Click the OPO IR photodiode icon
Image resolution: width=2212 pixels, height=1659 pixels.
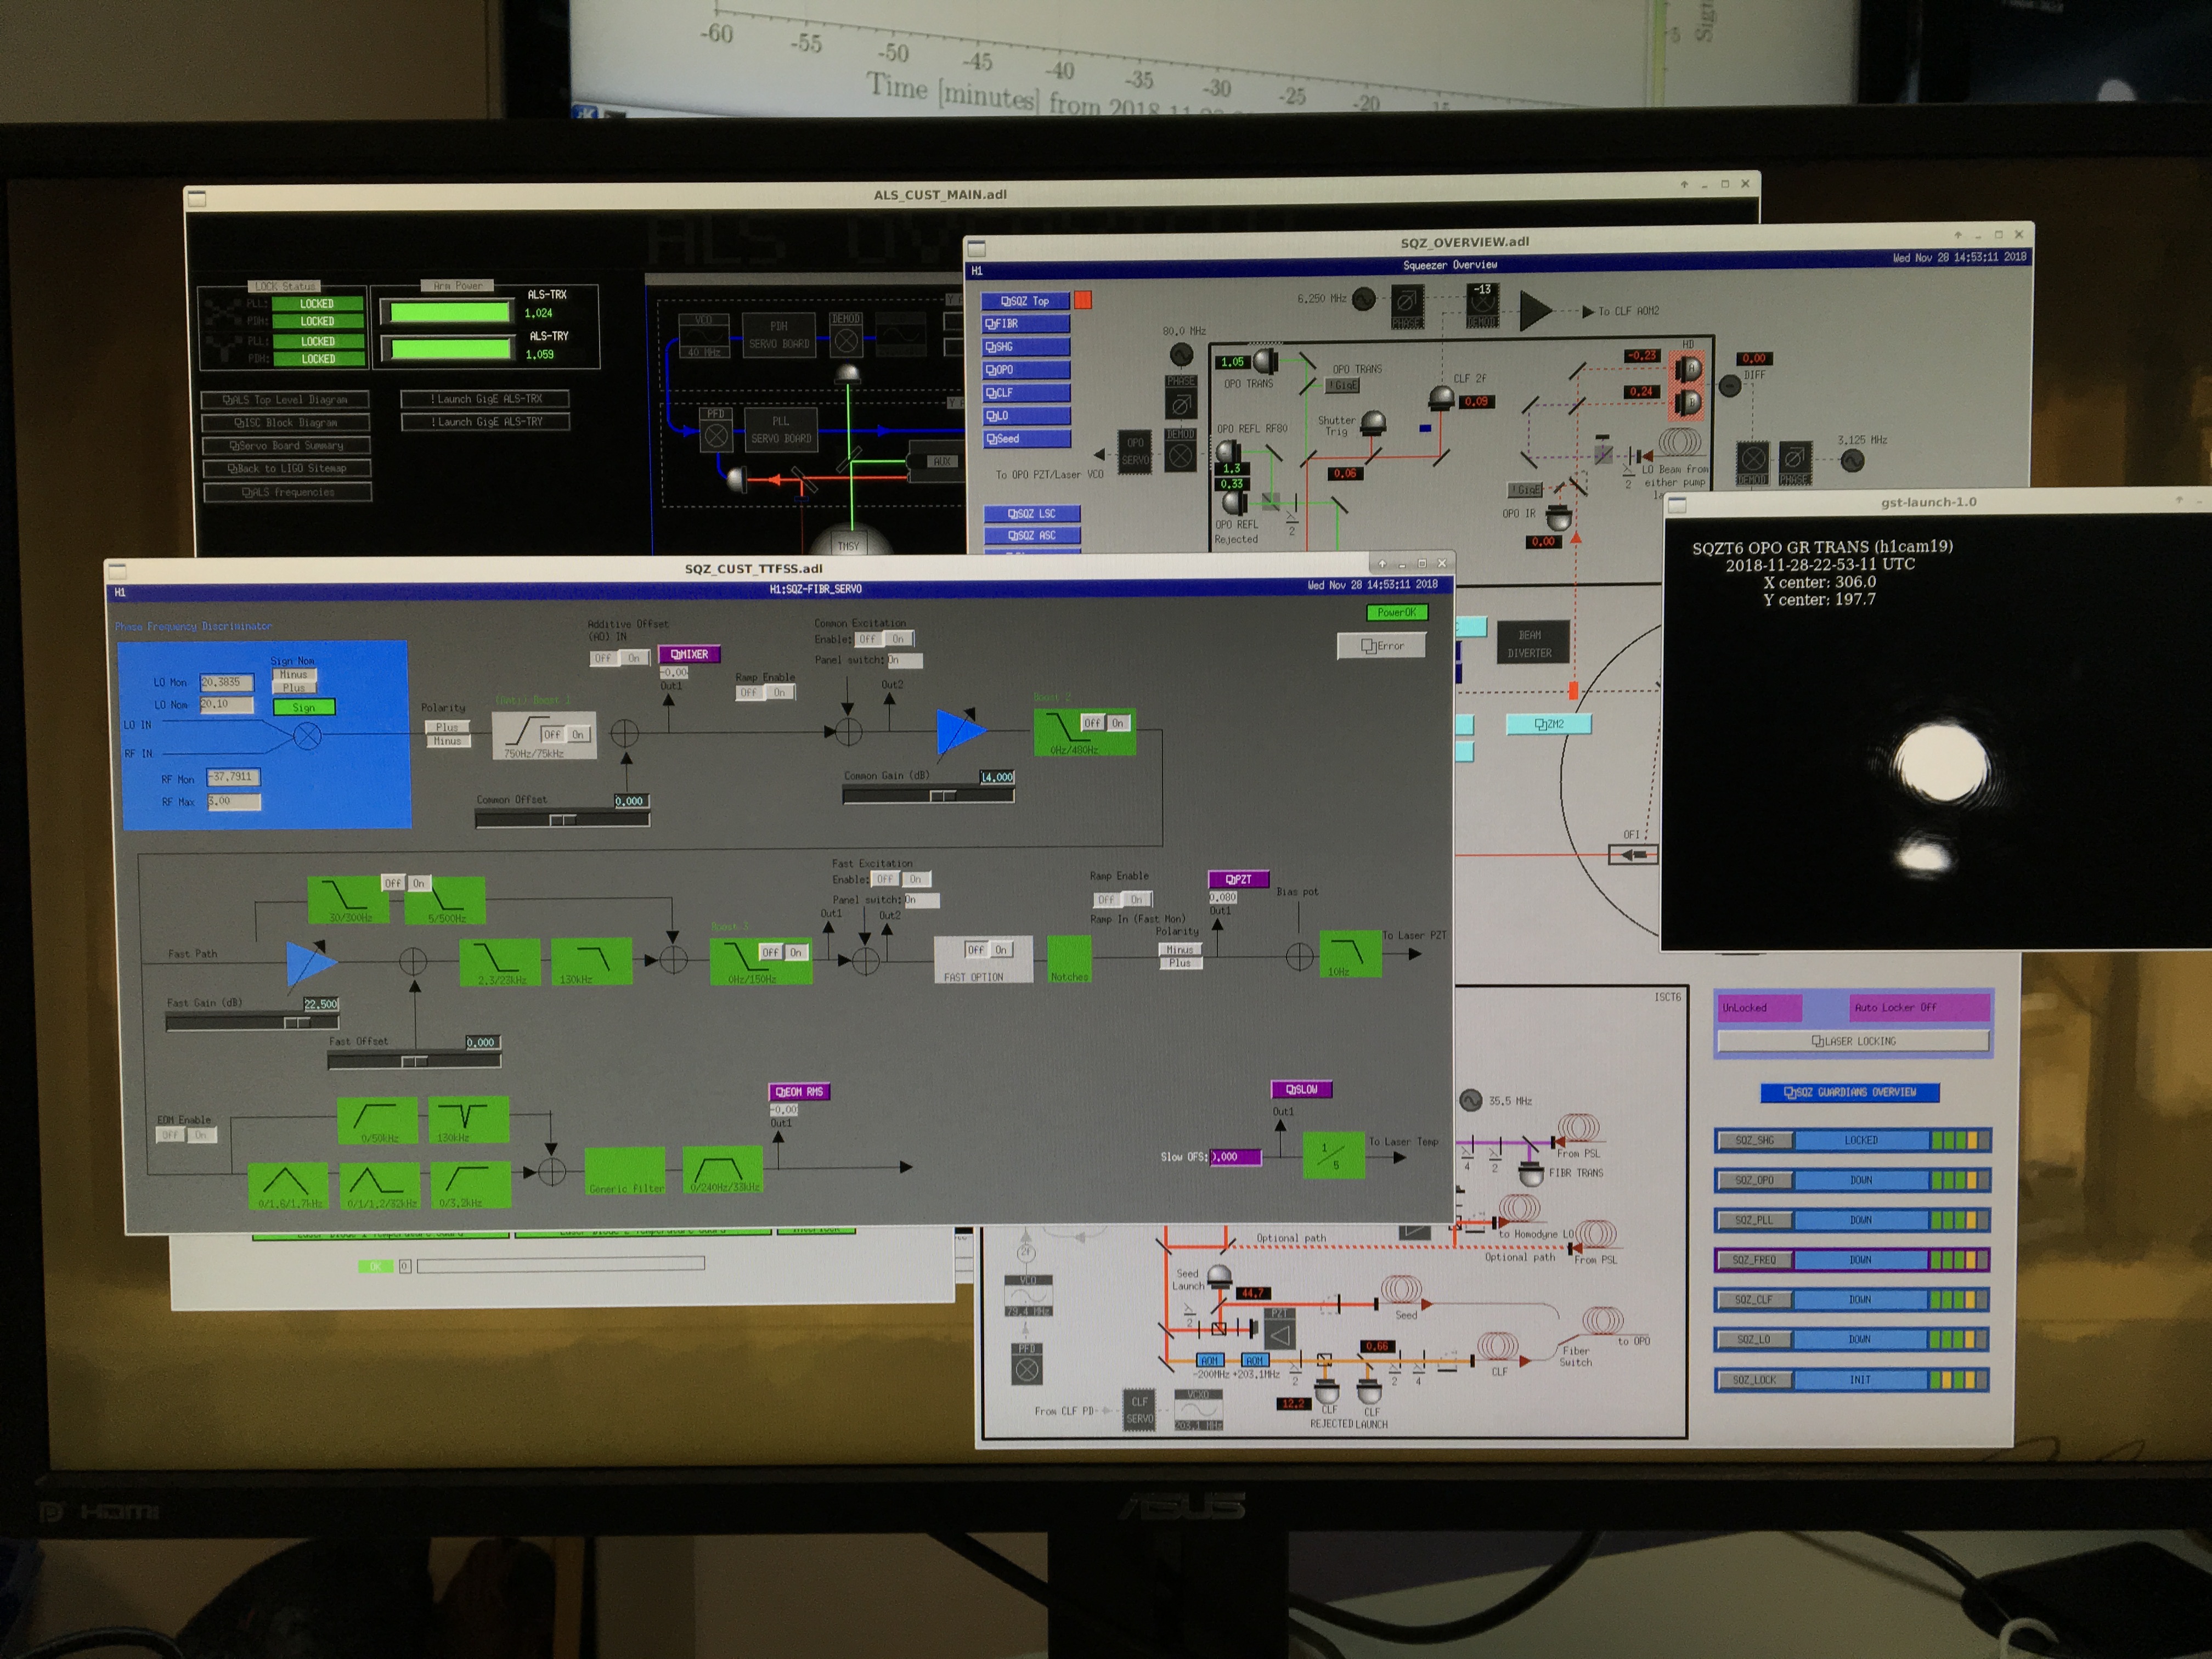click(x=1559, y=518)
